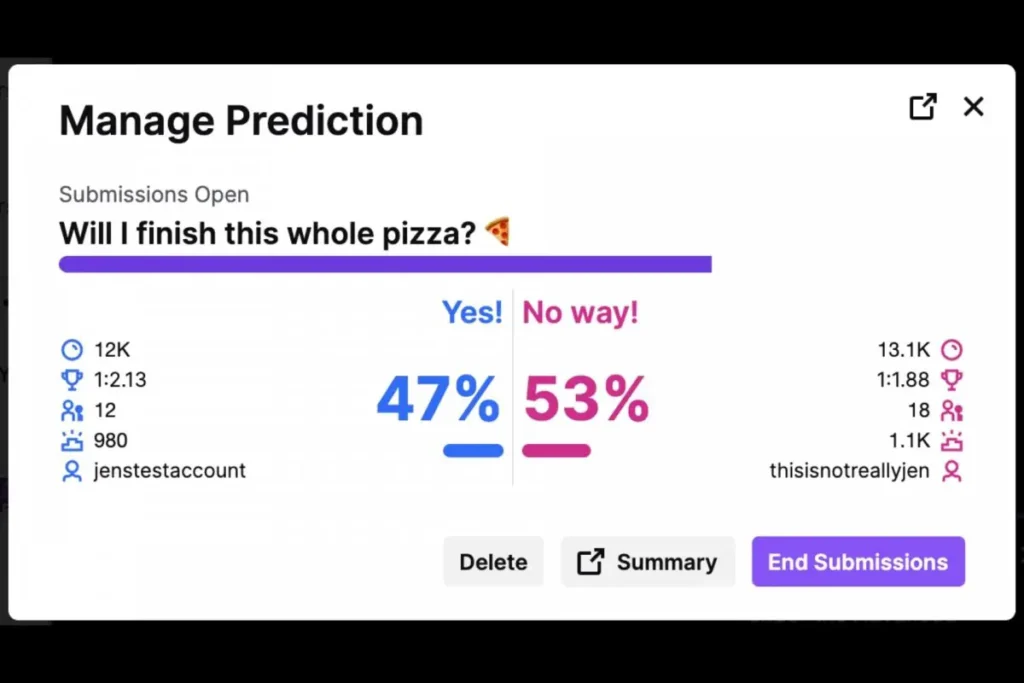Click the blue bar under 47%

[473, 451]
